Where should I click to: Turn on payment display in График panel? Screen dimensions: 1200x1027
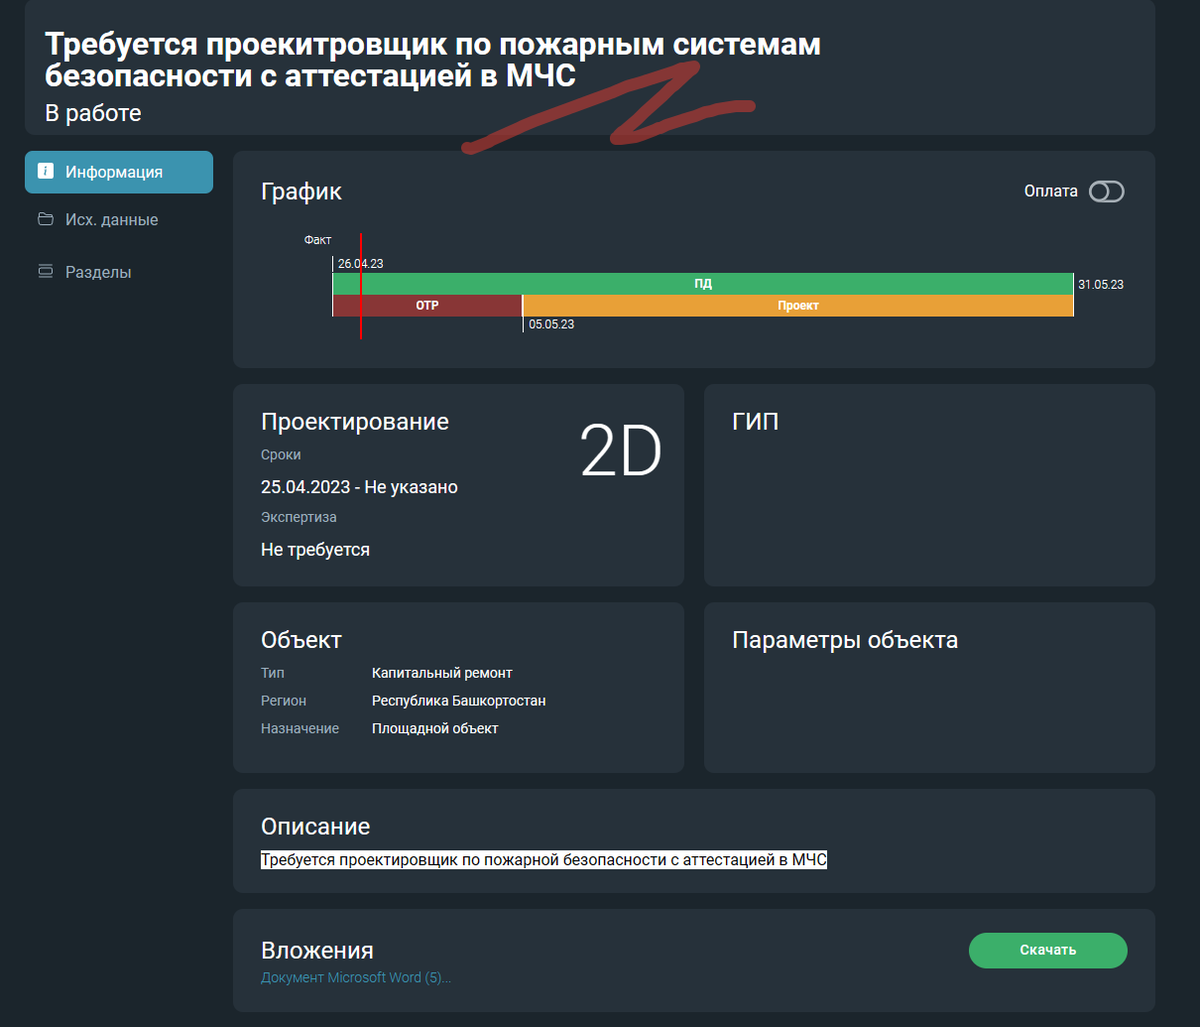1108,191
